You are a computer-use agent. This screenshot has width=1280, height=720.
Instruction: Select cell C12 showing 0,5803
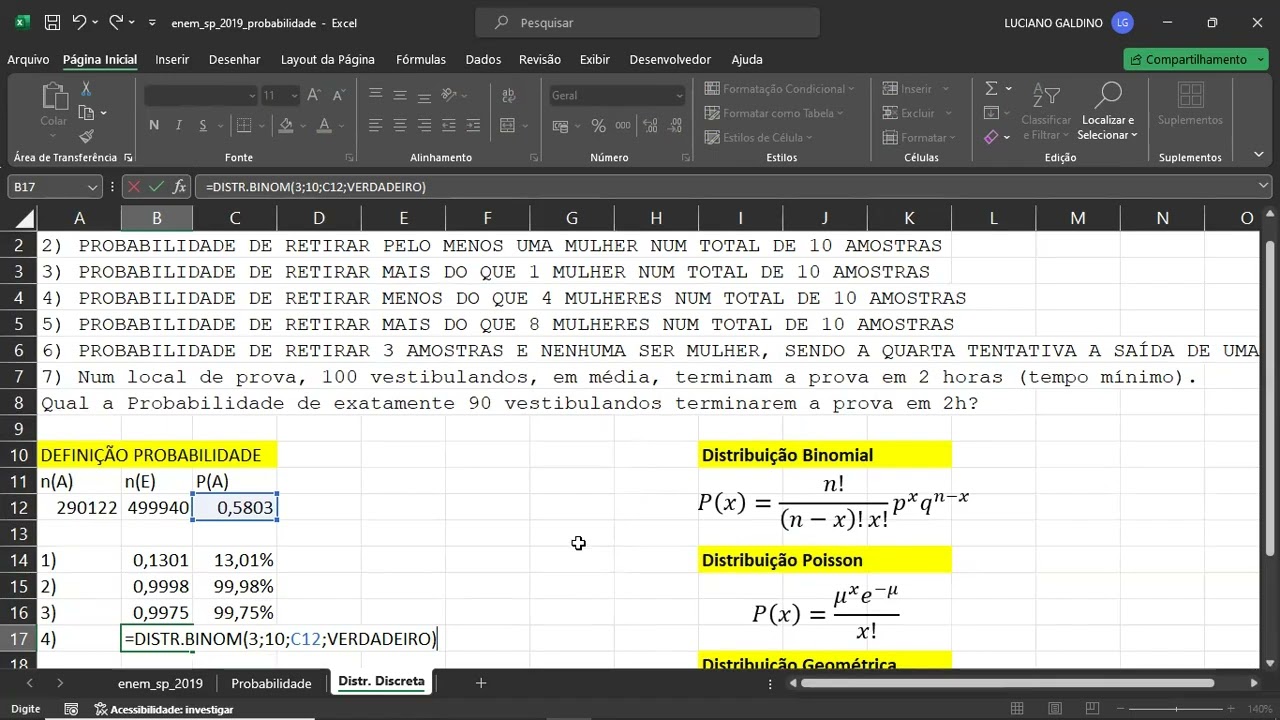235,507
